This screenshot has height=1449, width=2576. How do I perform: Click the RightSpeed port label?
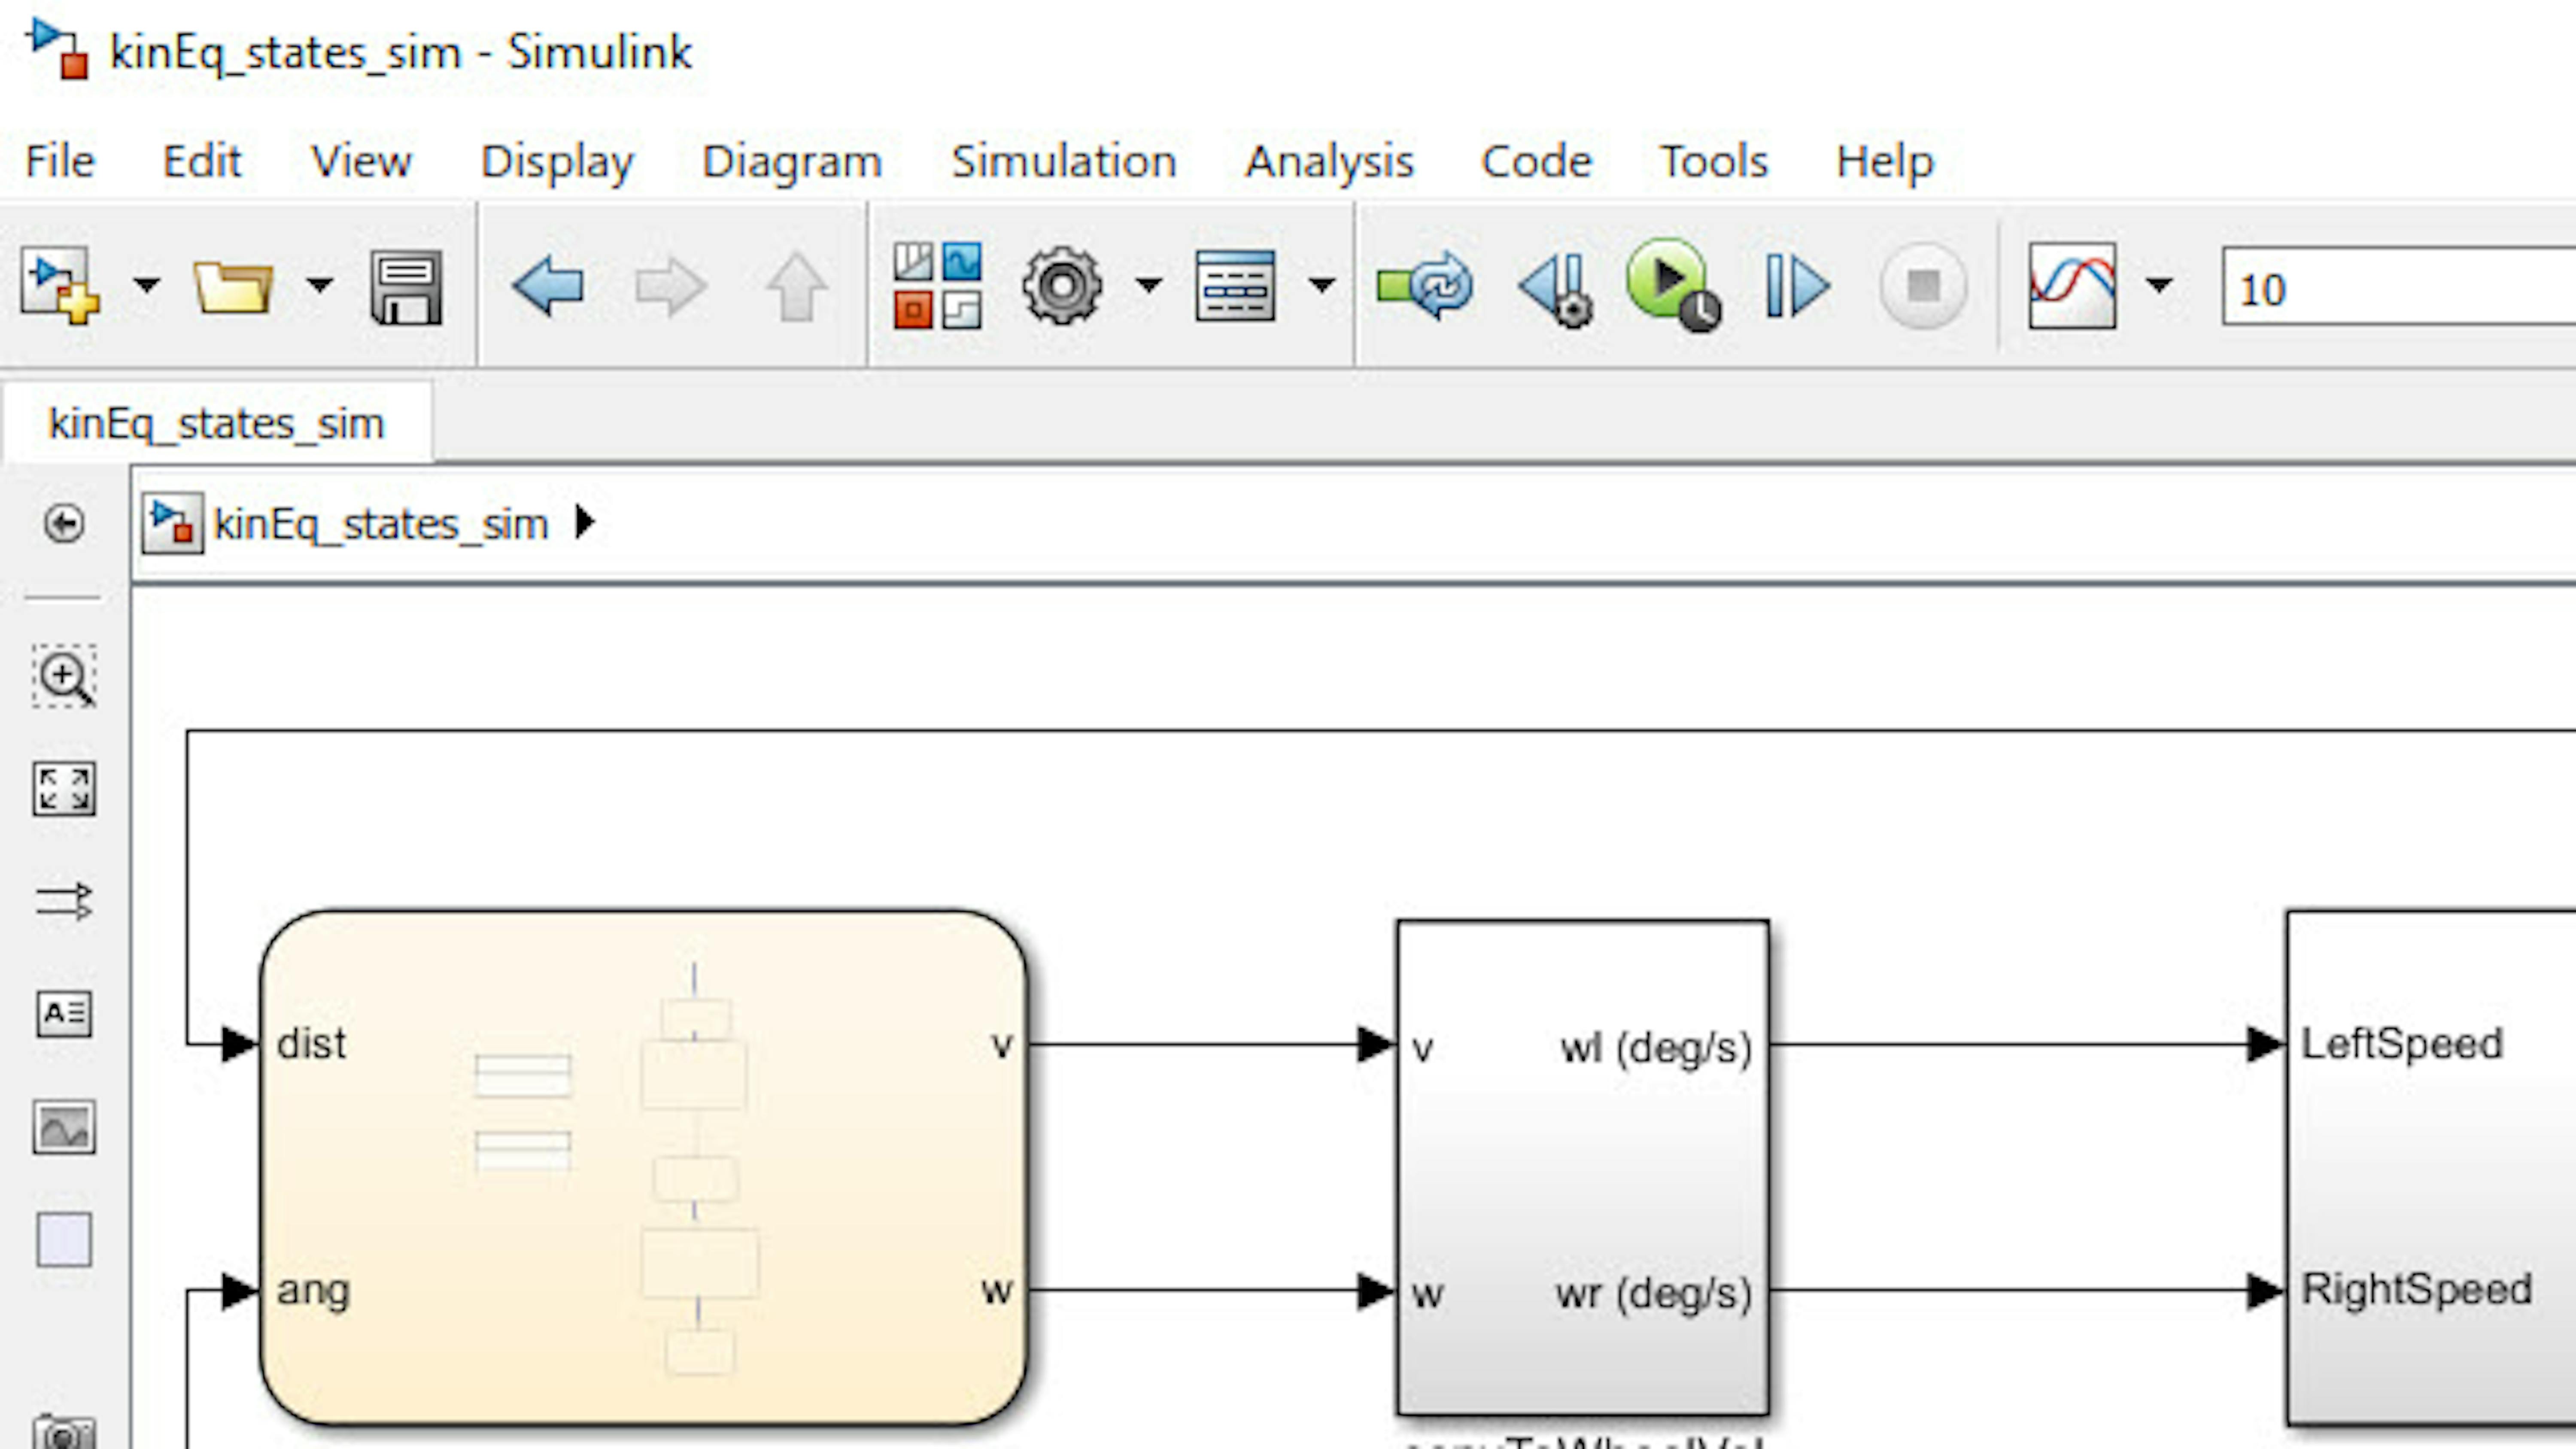(2417, 1290)
